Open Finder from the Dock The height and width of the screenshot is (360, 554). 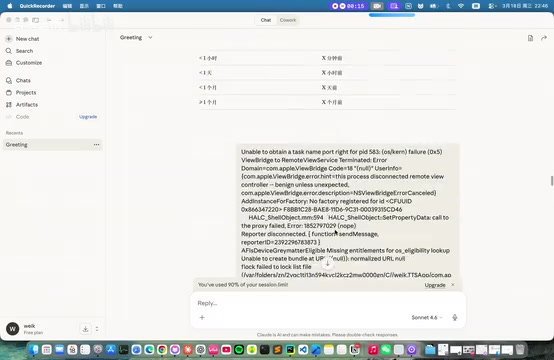[x=34, y=350]
